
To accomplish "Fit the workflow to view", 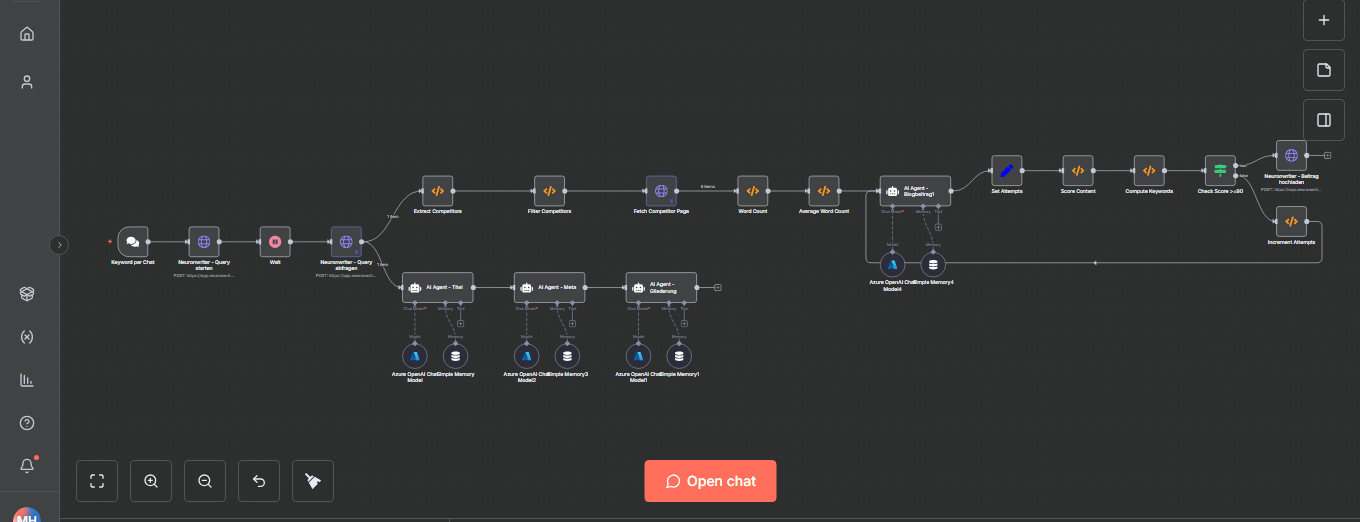I will click(97, 481).
